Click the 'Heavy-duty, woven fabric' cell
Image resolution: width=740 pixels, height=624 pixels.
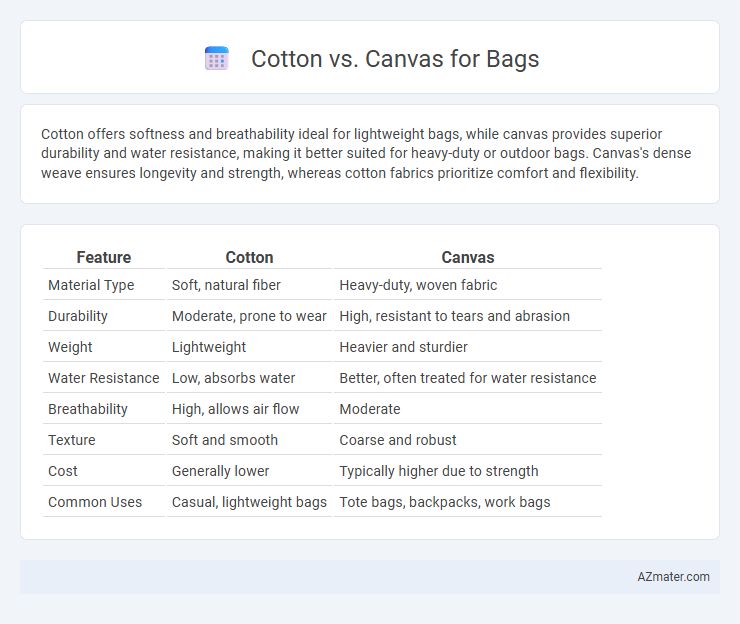tap(418, 285)
